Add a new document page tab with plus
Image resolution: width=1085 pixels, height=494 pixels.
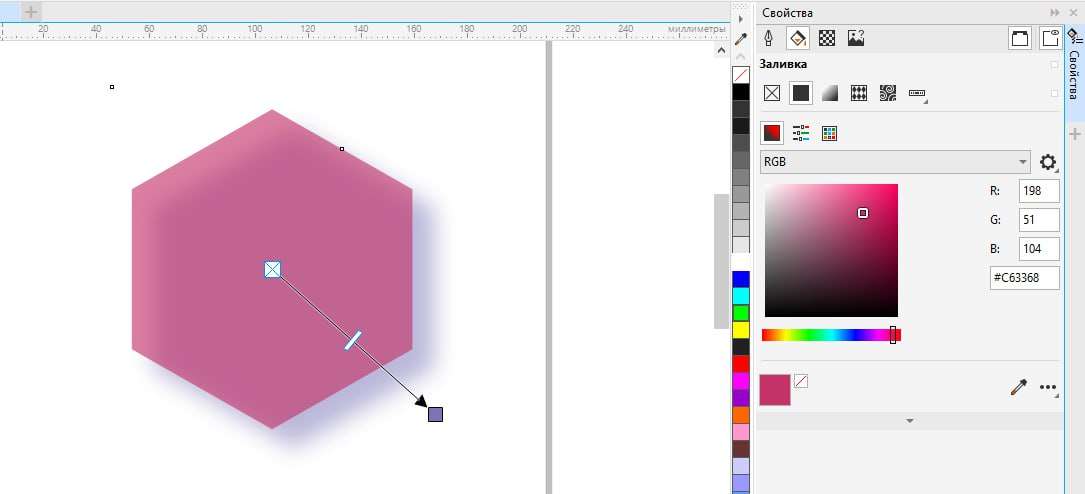click(x=31, y=11)
